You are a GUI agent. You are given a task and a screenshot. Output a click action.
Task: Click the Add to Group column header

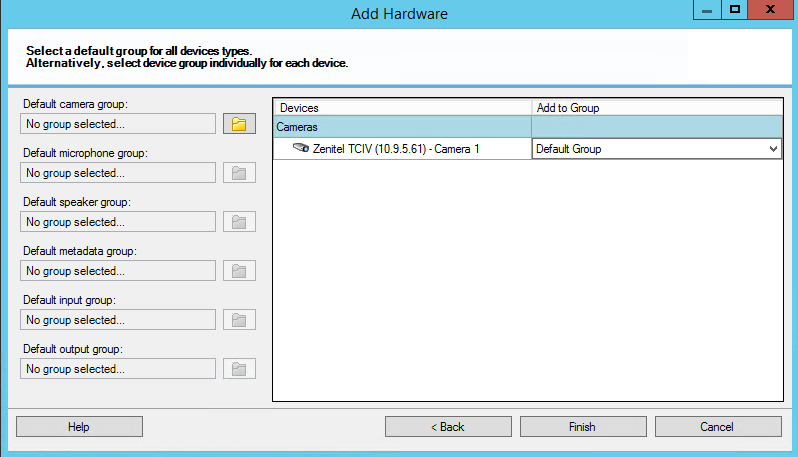tap(656, 107)
